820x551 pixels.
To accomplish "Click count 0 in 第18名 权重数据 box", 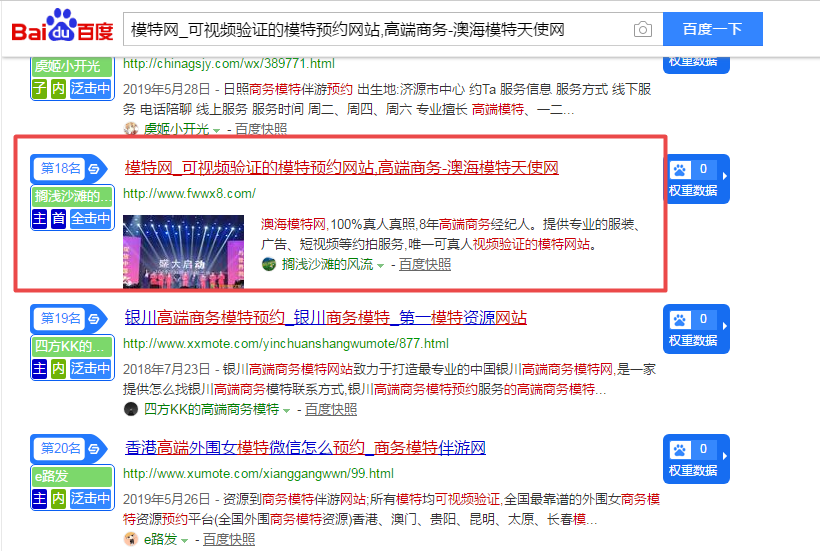I will [x=704, y=169].
